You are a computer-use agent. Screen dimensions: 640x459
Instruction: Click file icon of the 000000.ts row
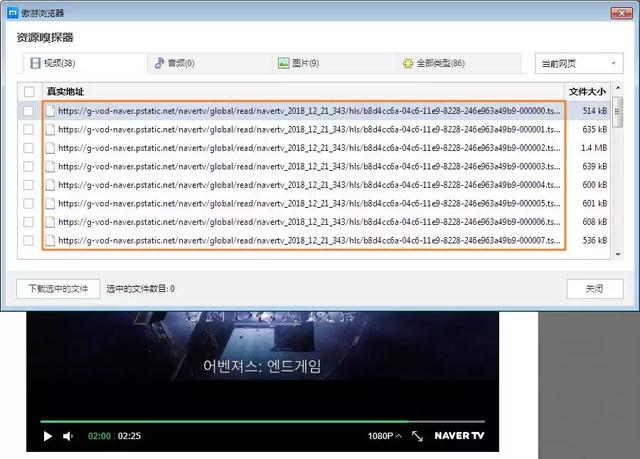pos(50,111)
